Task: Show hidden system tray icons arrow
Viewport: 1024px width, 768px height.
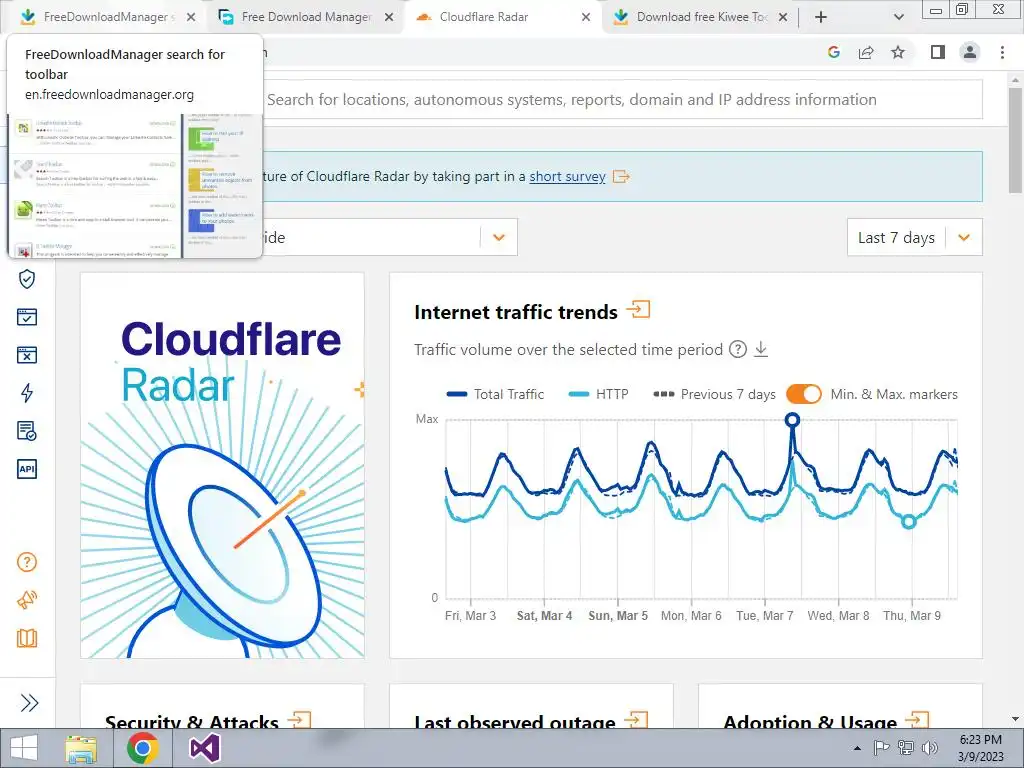Action: (857, 748)
